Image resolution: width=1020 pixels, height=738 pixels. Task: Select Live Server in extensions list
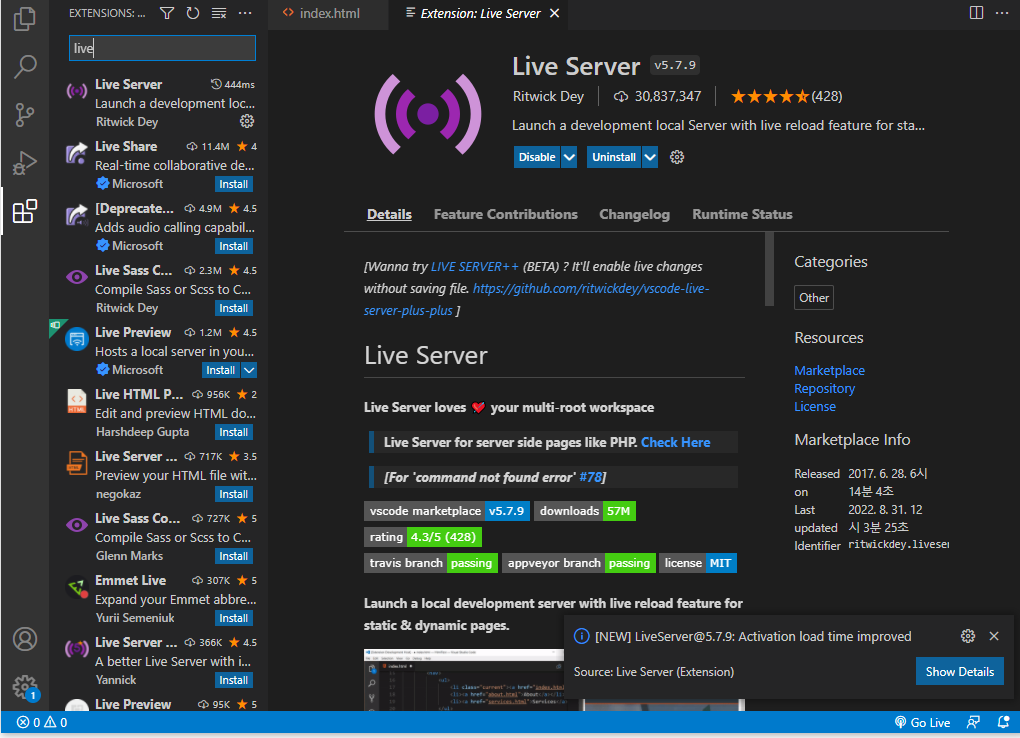tap(161, 103)
